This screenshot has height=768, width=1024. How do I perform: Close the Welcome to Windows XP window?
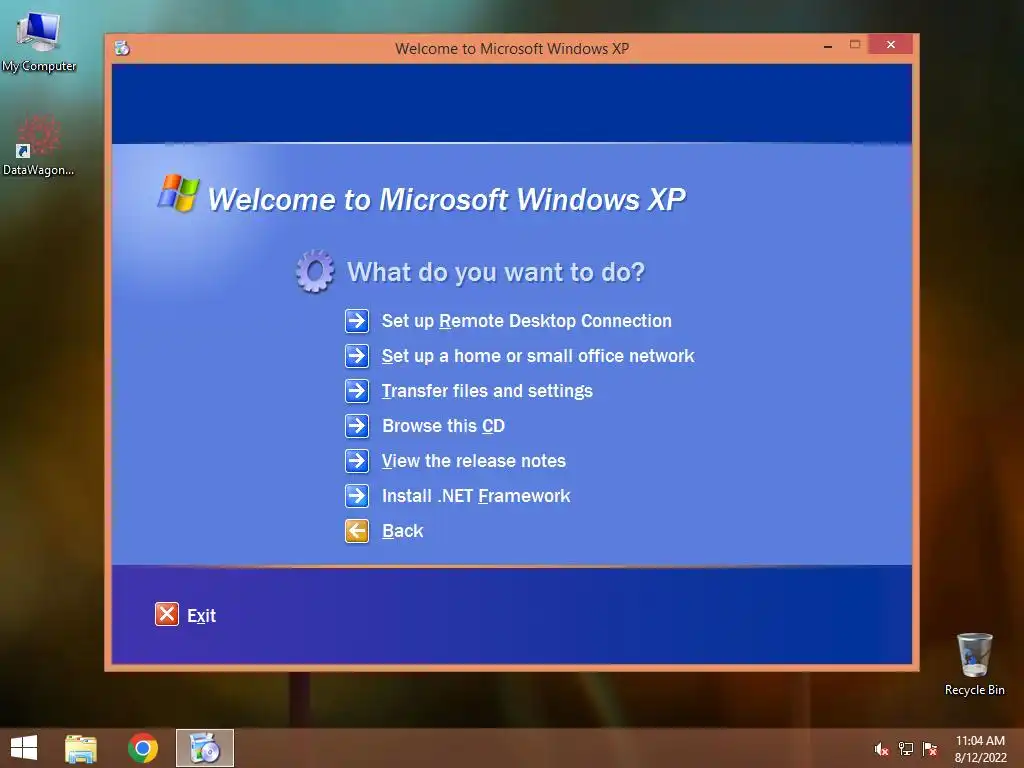click(890, 44)
